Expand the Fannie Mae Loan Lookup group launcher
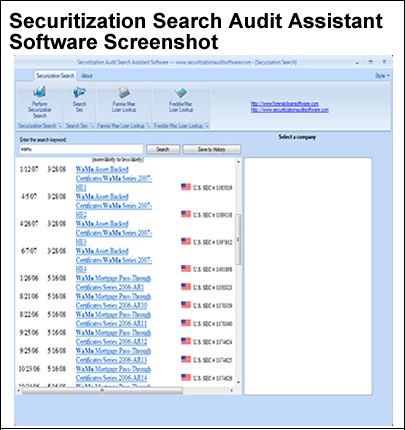405x430 pixels. [x=148, y=126]
